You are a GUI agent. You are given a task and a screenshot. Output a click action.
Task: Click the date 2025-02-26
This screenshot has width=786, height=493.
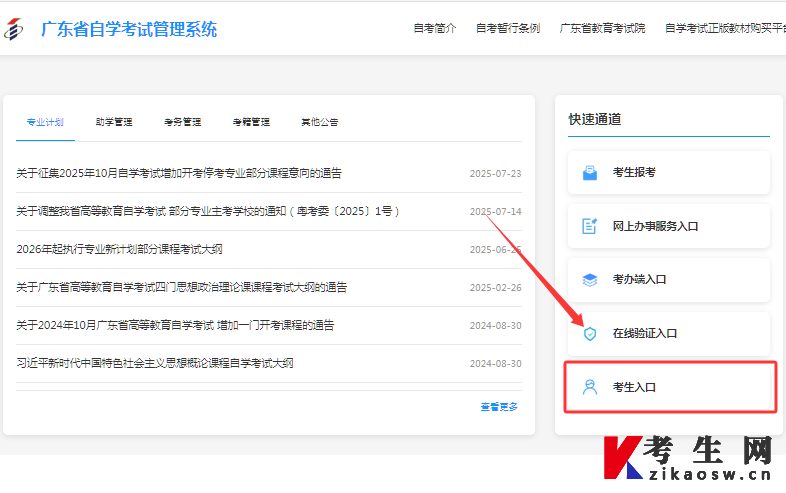pos(495,287)
